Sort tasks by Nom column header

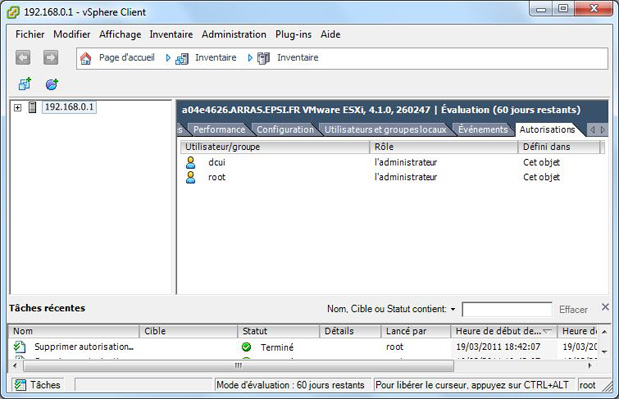(74, 331)
